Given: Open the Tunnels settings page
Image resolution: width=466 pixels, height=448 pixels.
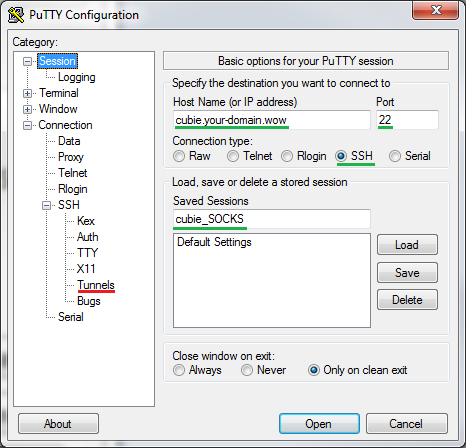Looking at the screenshot, I should click(96, 285).
